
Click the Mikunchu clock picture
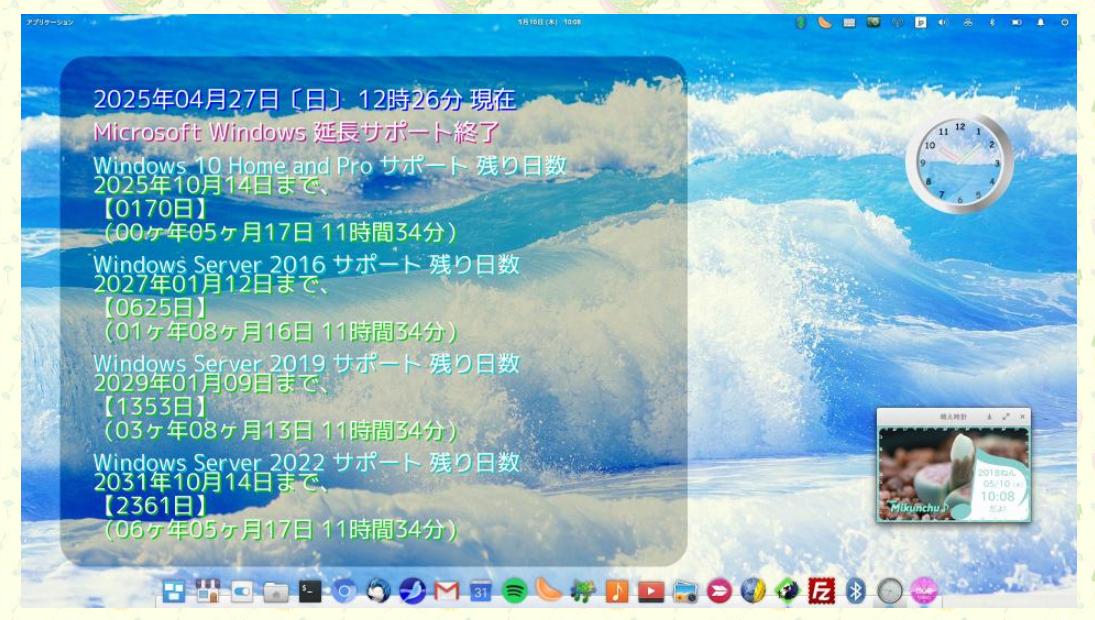[953, 473]
